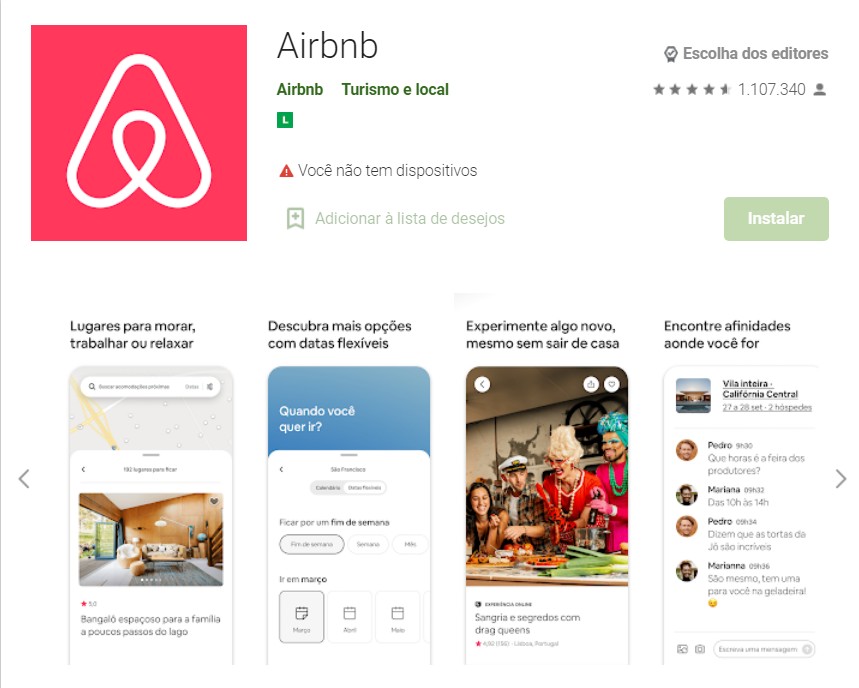Click the Instalar button
859x688 pixels.
coord(776,219)
